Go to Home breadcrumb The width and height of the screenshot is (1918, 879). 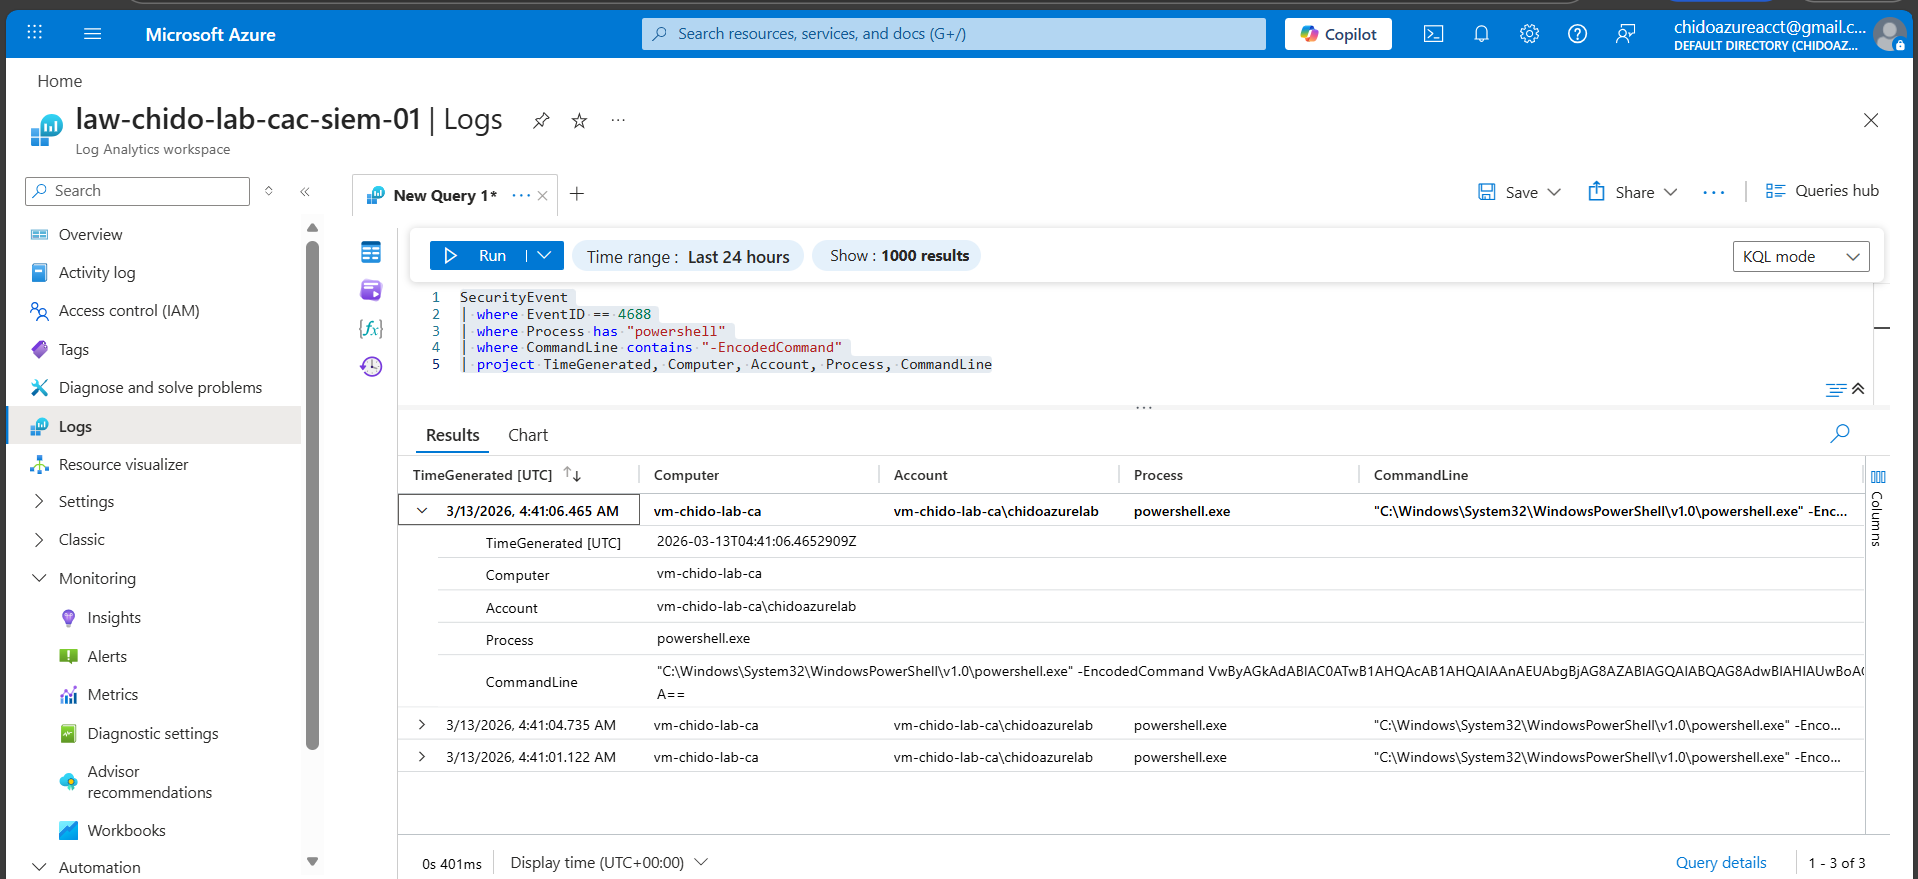click(x=60, y=81)
